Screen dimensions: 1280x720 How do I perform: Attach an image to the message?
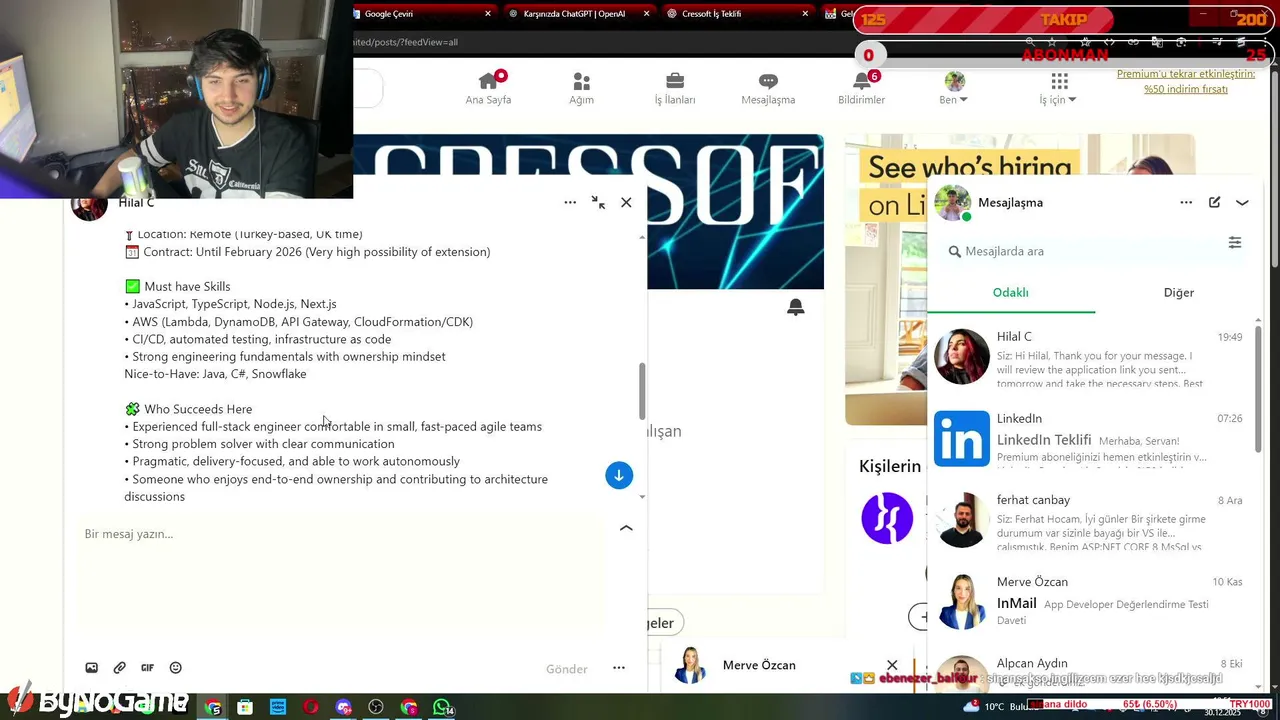click(91, 668)
